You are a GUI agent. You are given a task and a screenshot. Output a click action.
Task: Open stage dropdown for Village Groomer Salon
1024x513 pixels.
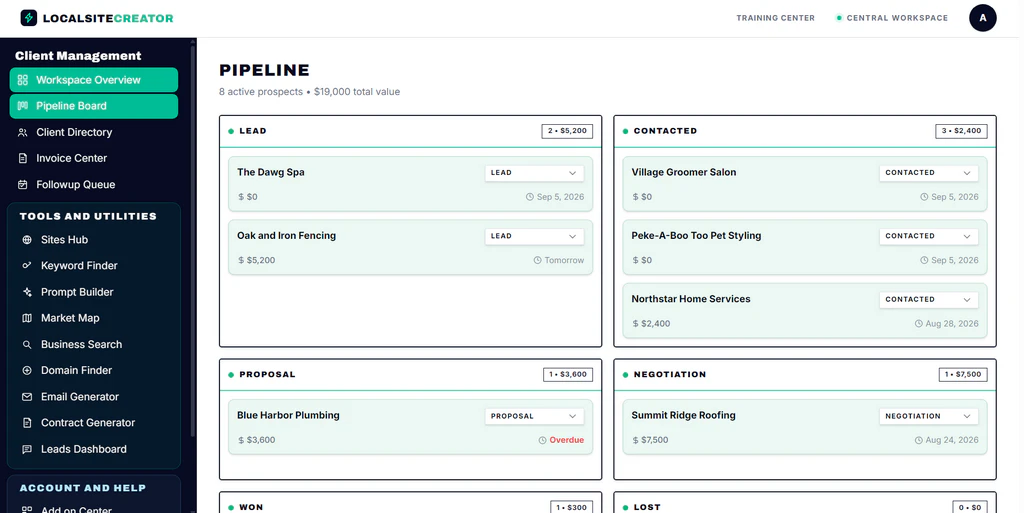click(928, 172)
